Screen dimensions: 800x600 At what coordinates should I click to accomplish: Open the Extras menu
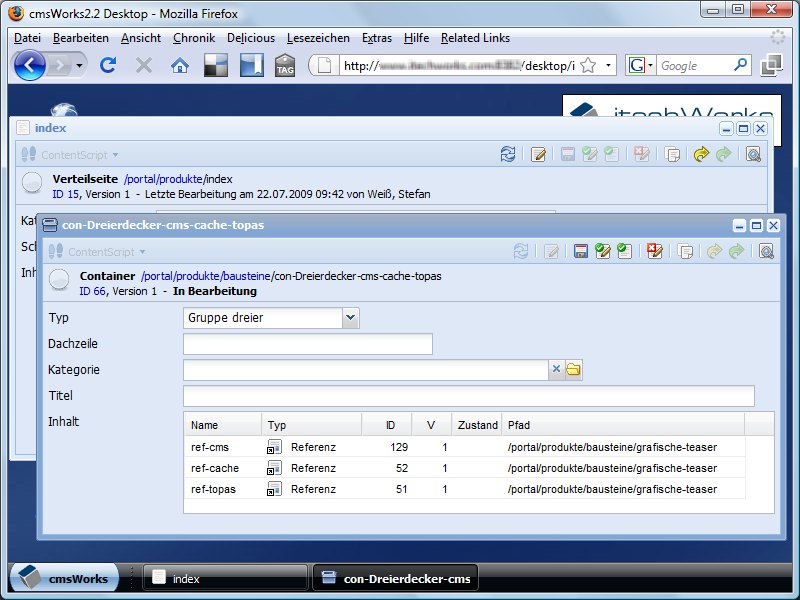pos(377,38)
